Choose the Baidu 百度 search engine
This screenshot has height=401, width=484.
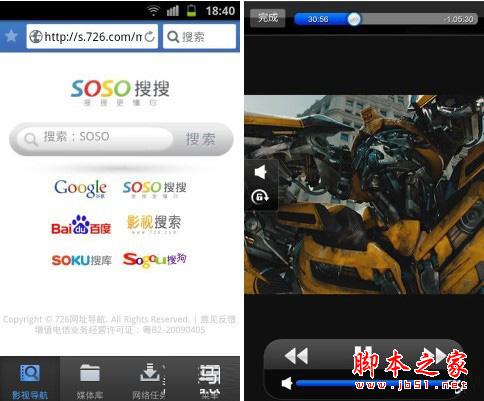(81, 225)
